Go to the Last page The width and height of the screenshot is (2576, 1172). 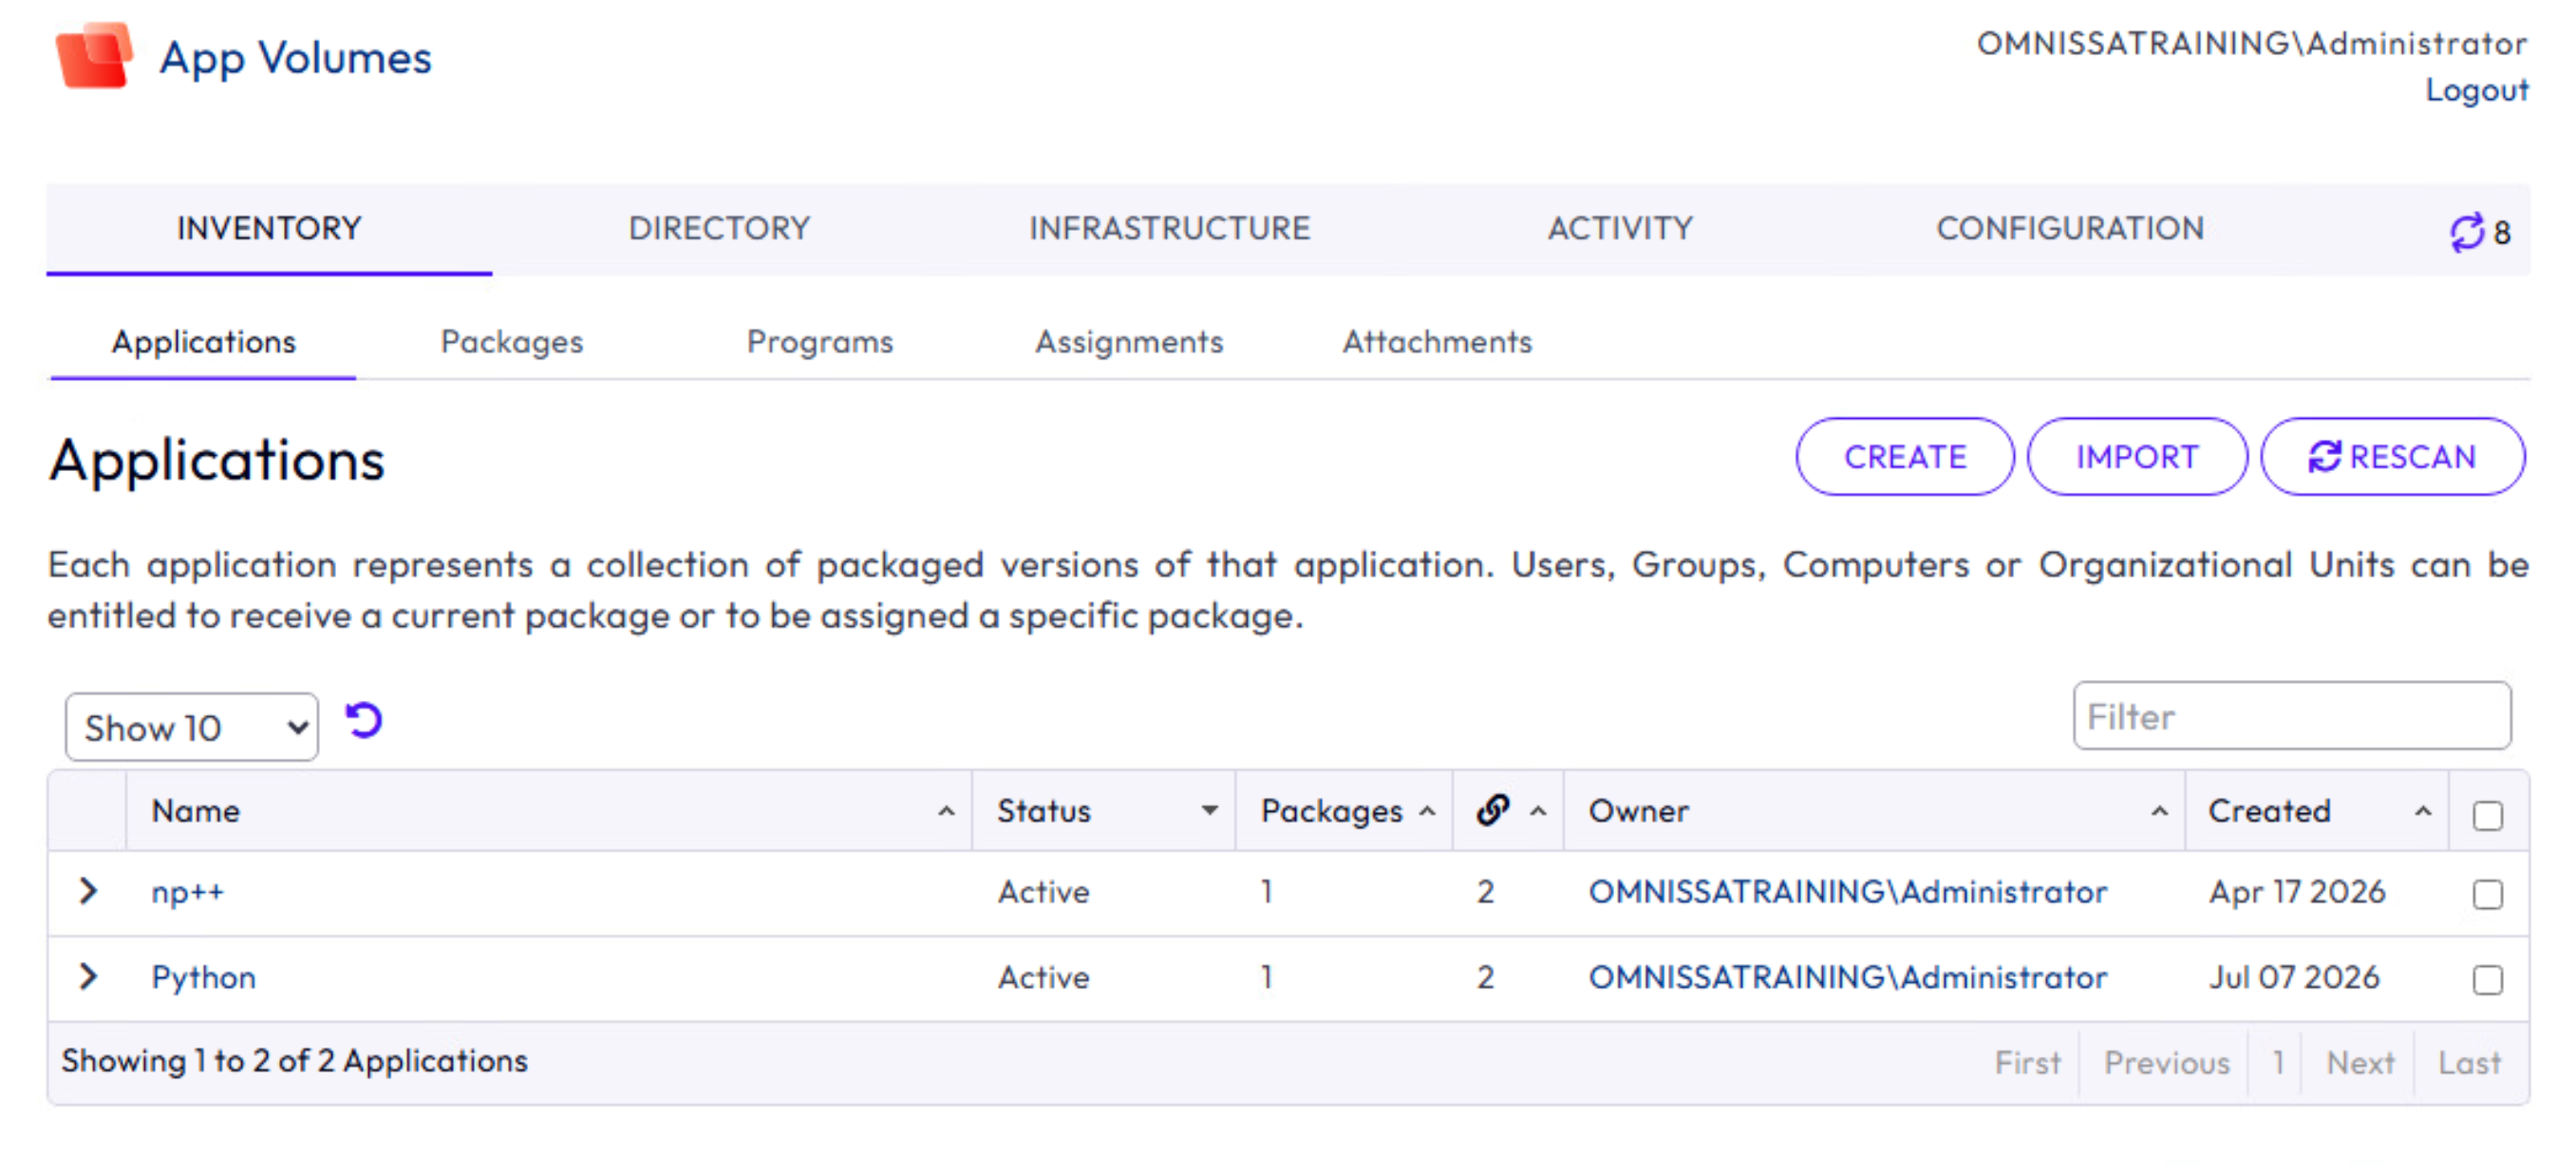2469,1062
